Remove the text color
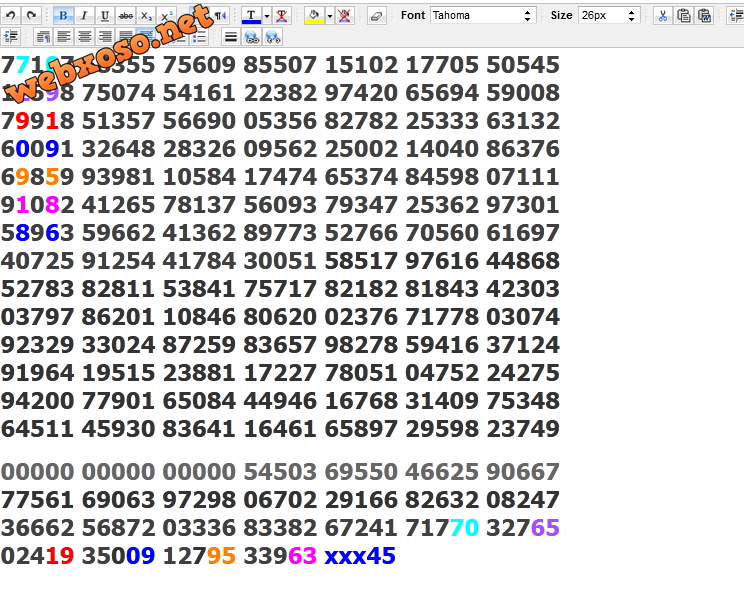 pyautogui.click(x=282, y=16)
